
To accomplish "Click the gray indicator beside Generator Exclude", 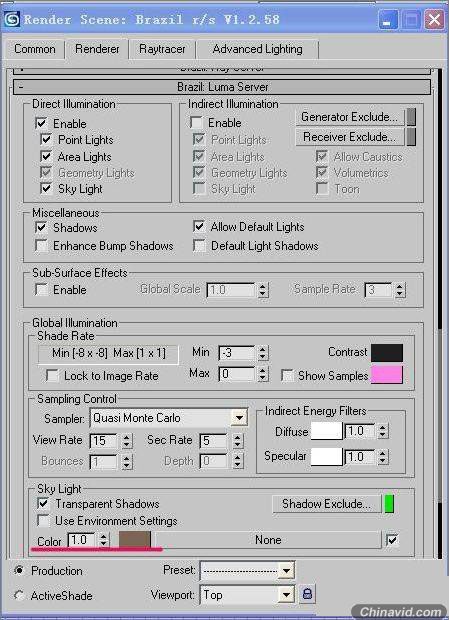I will pos(411,117).
